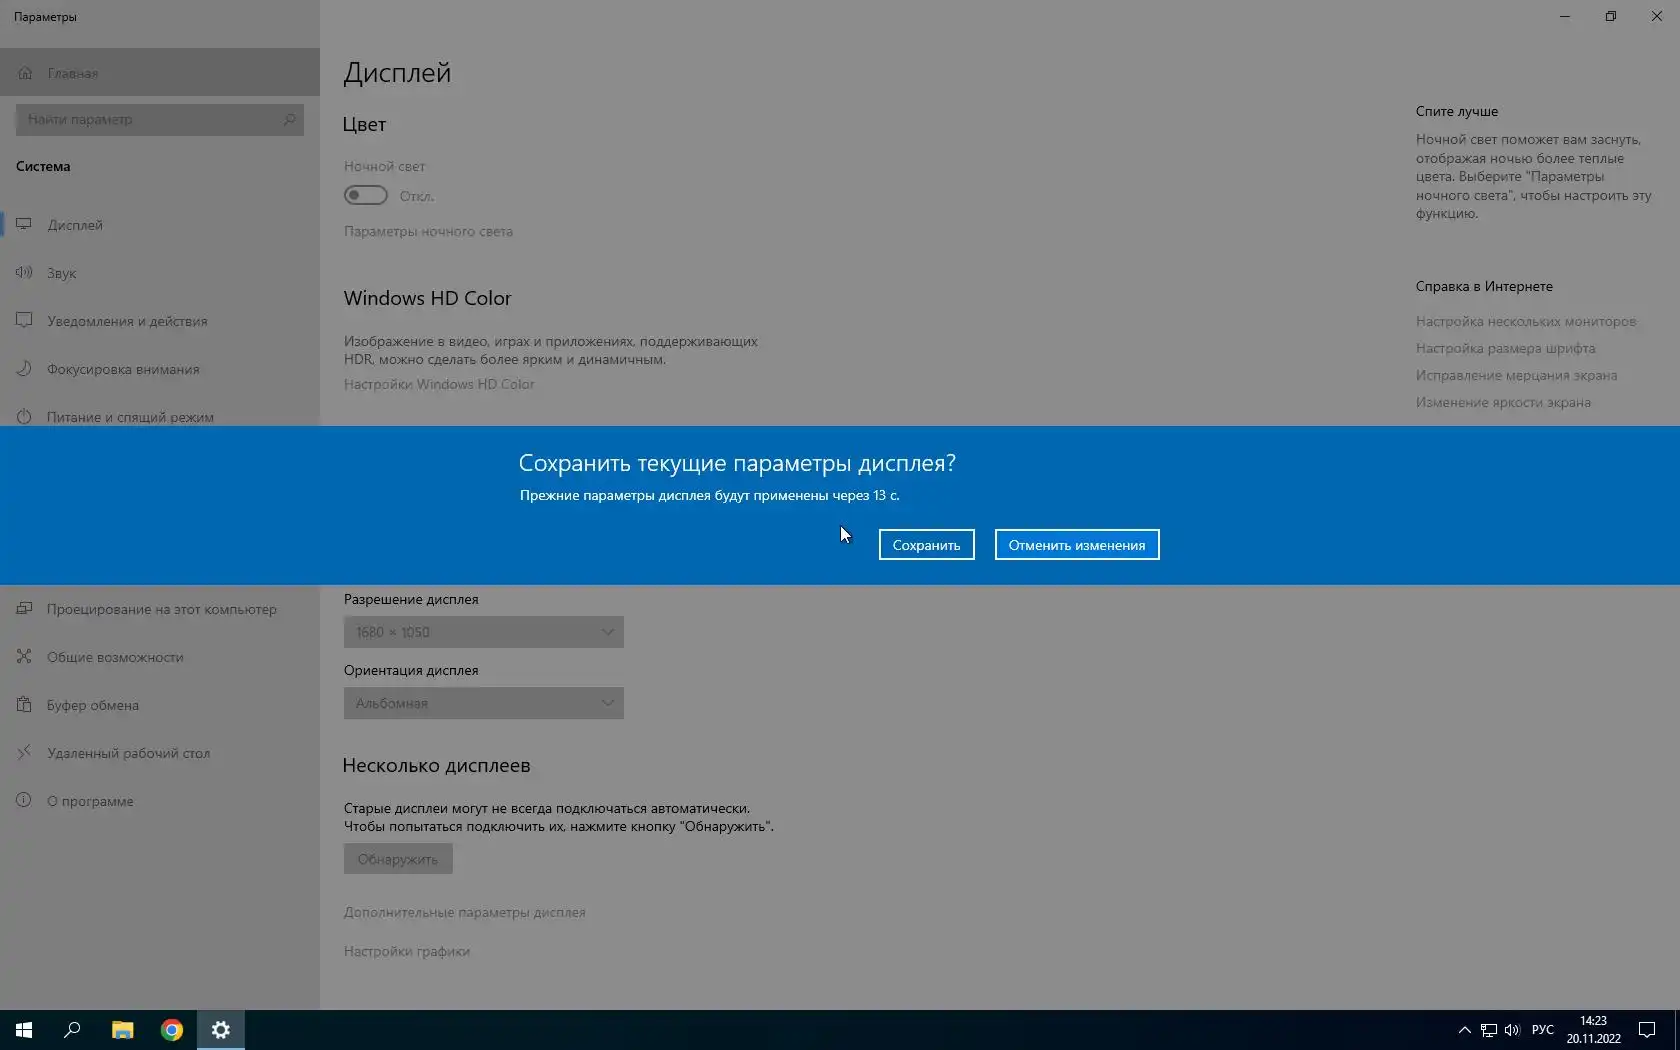Screen dimensions: 1680x1050
Task: Open Фокусировка внимания moon icon
Action: click(x=25, y=368)
